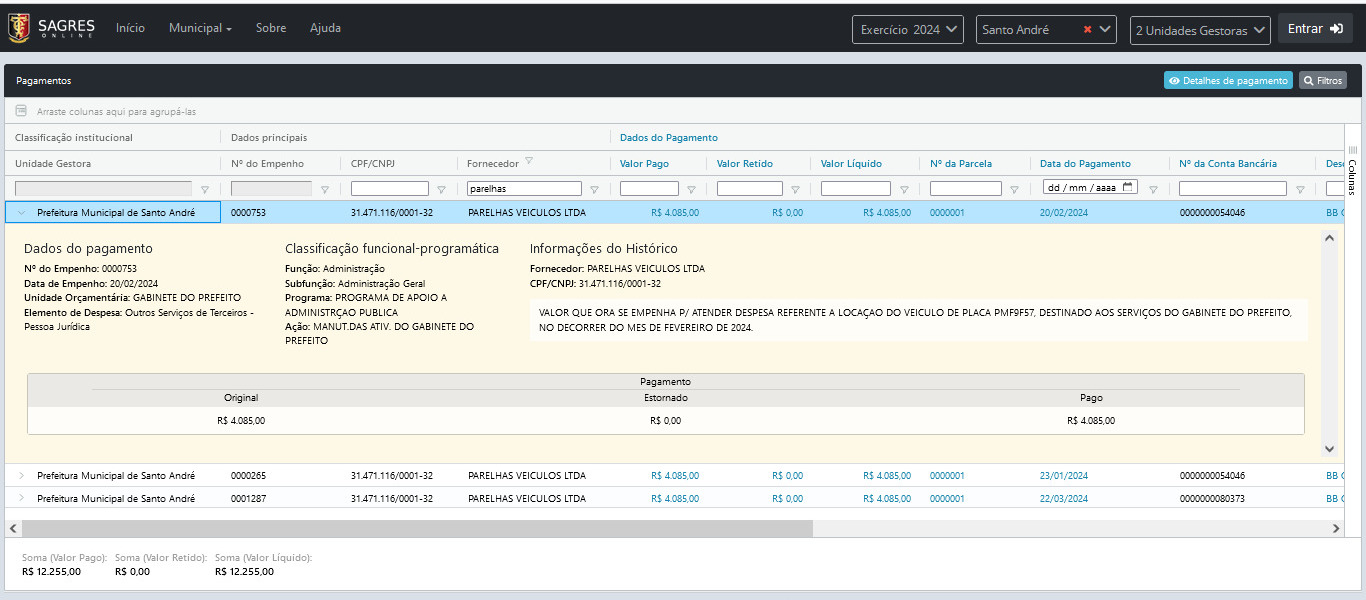Open filter operator for Valor Pago column

(x=691, y=189)
